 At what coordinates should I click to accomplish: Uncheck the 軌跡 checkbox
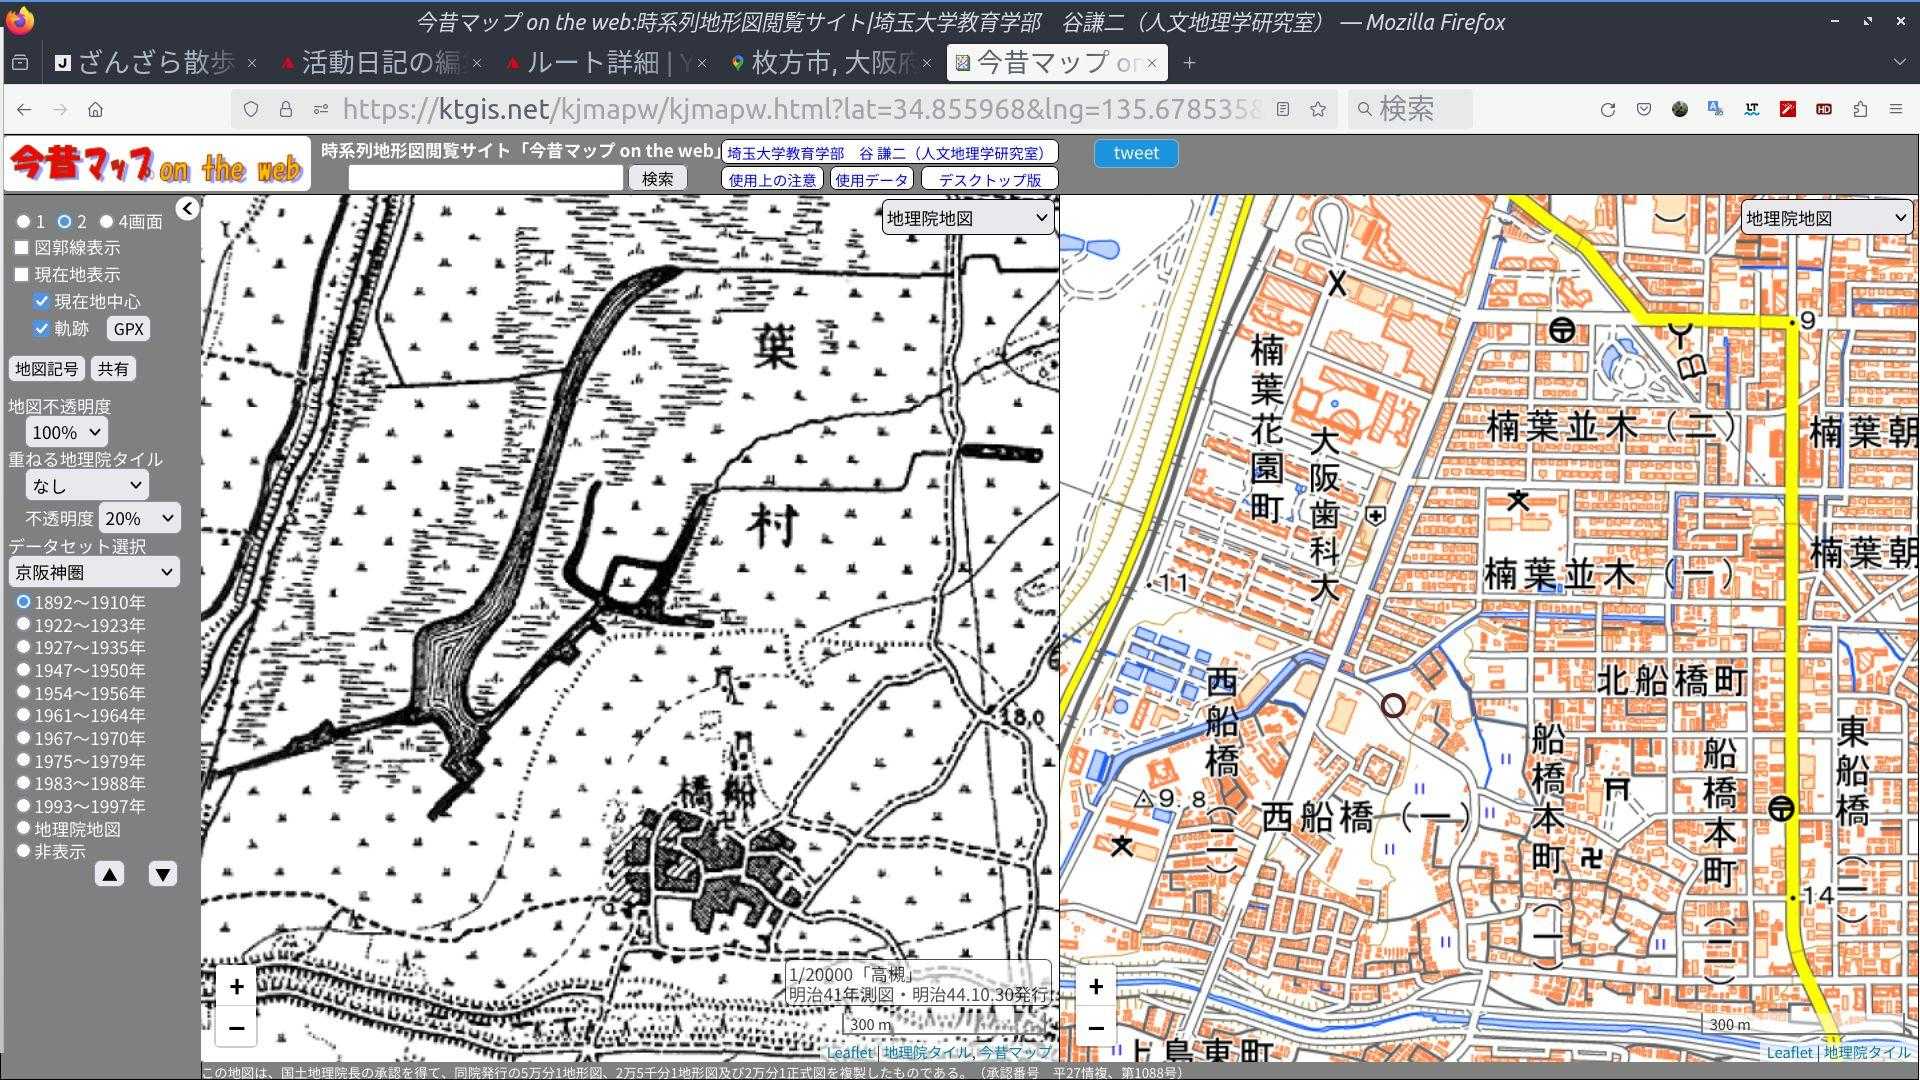41,328
